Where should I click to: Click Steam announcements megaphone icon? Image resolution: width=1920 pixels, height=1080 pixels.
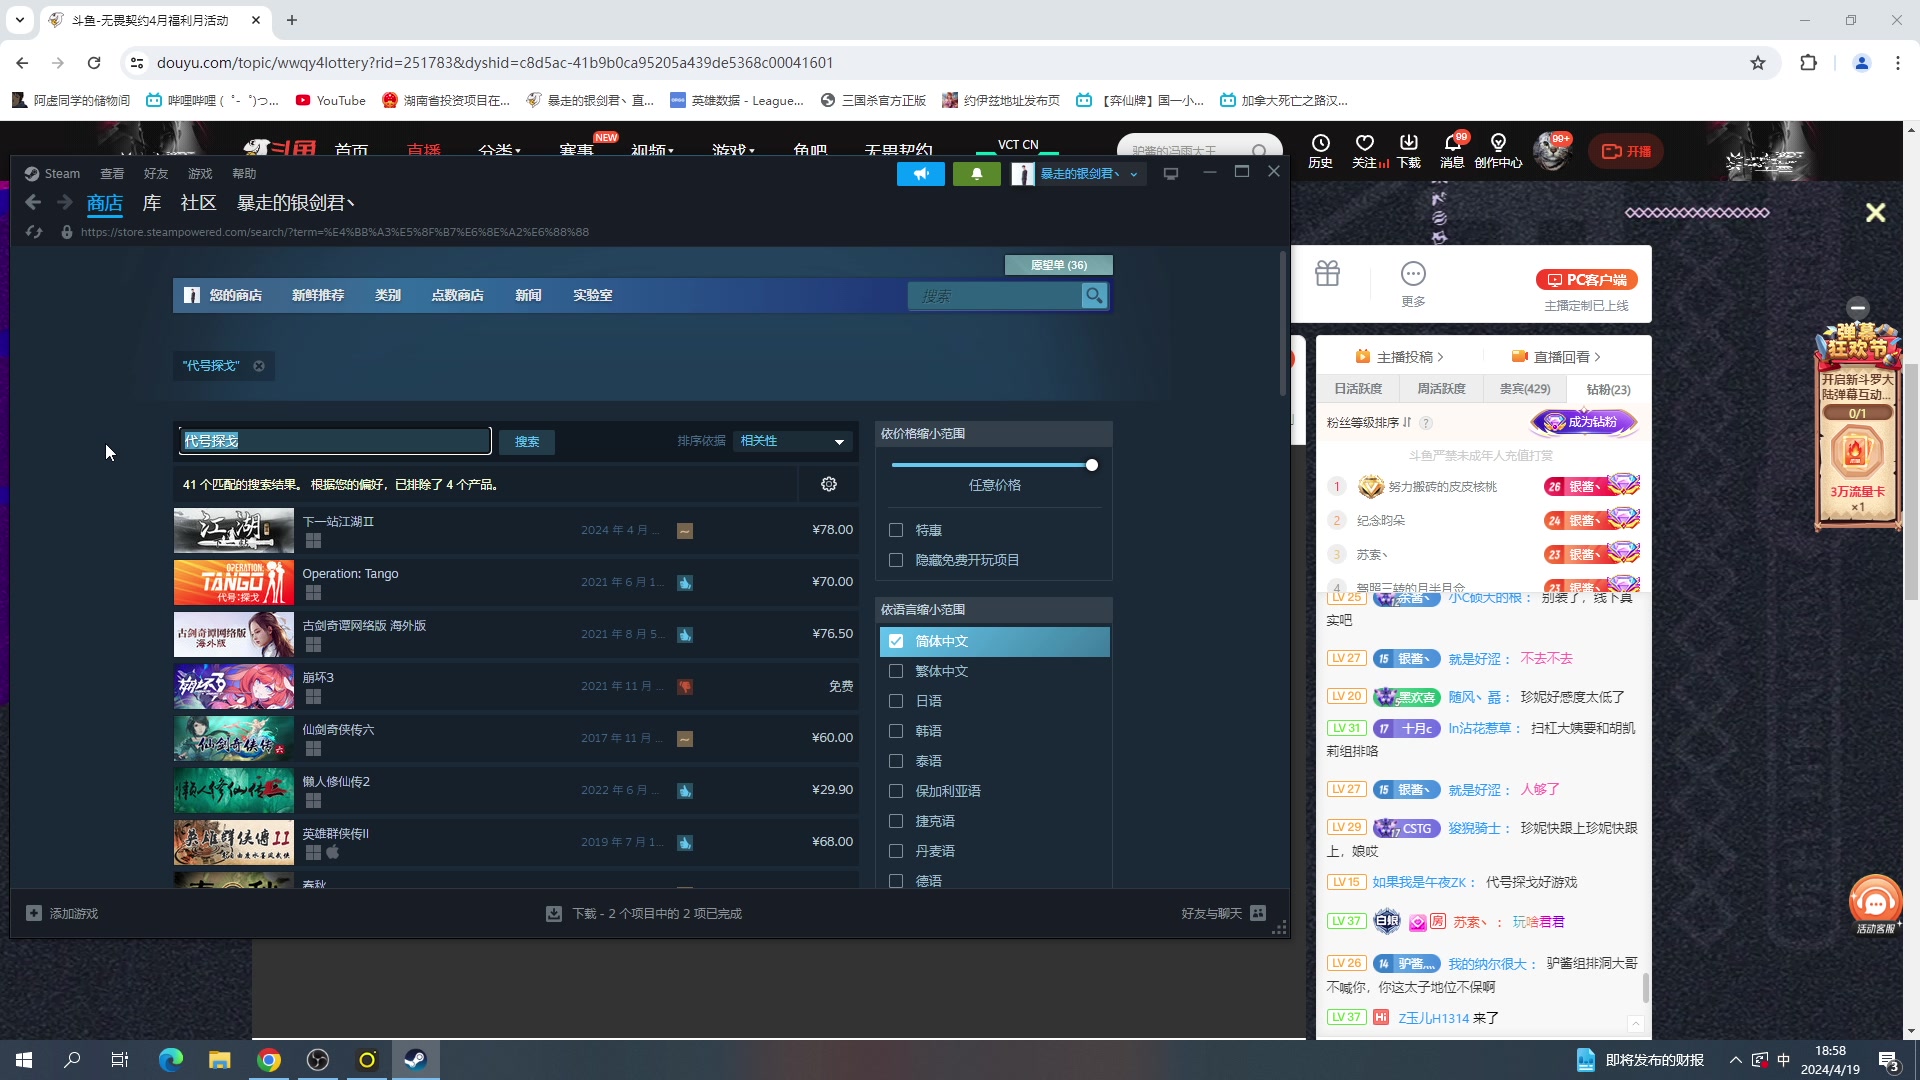920,174
